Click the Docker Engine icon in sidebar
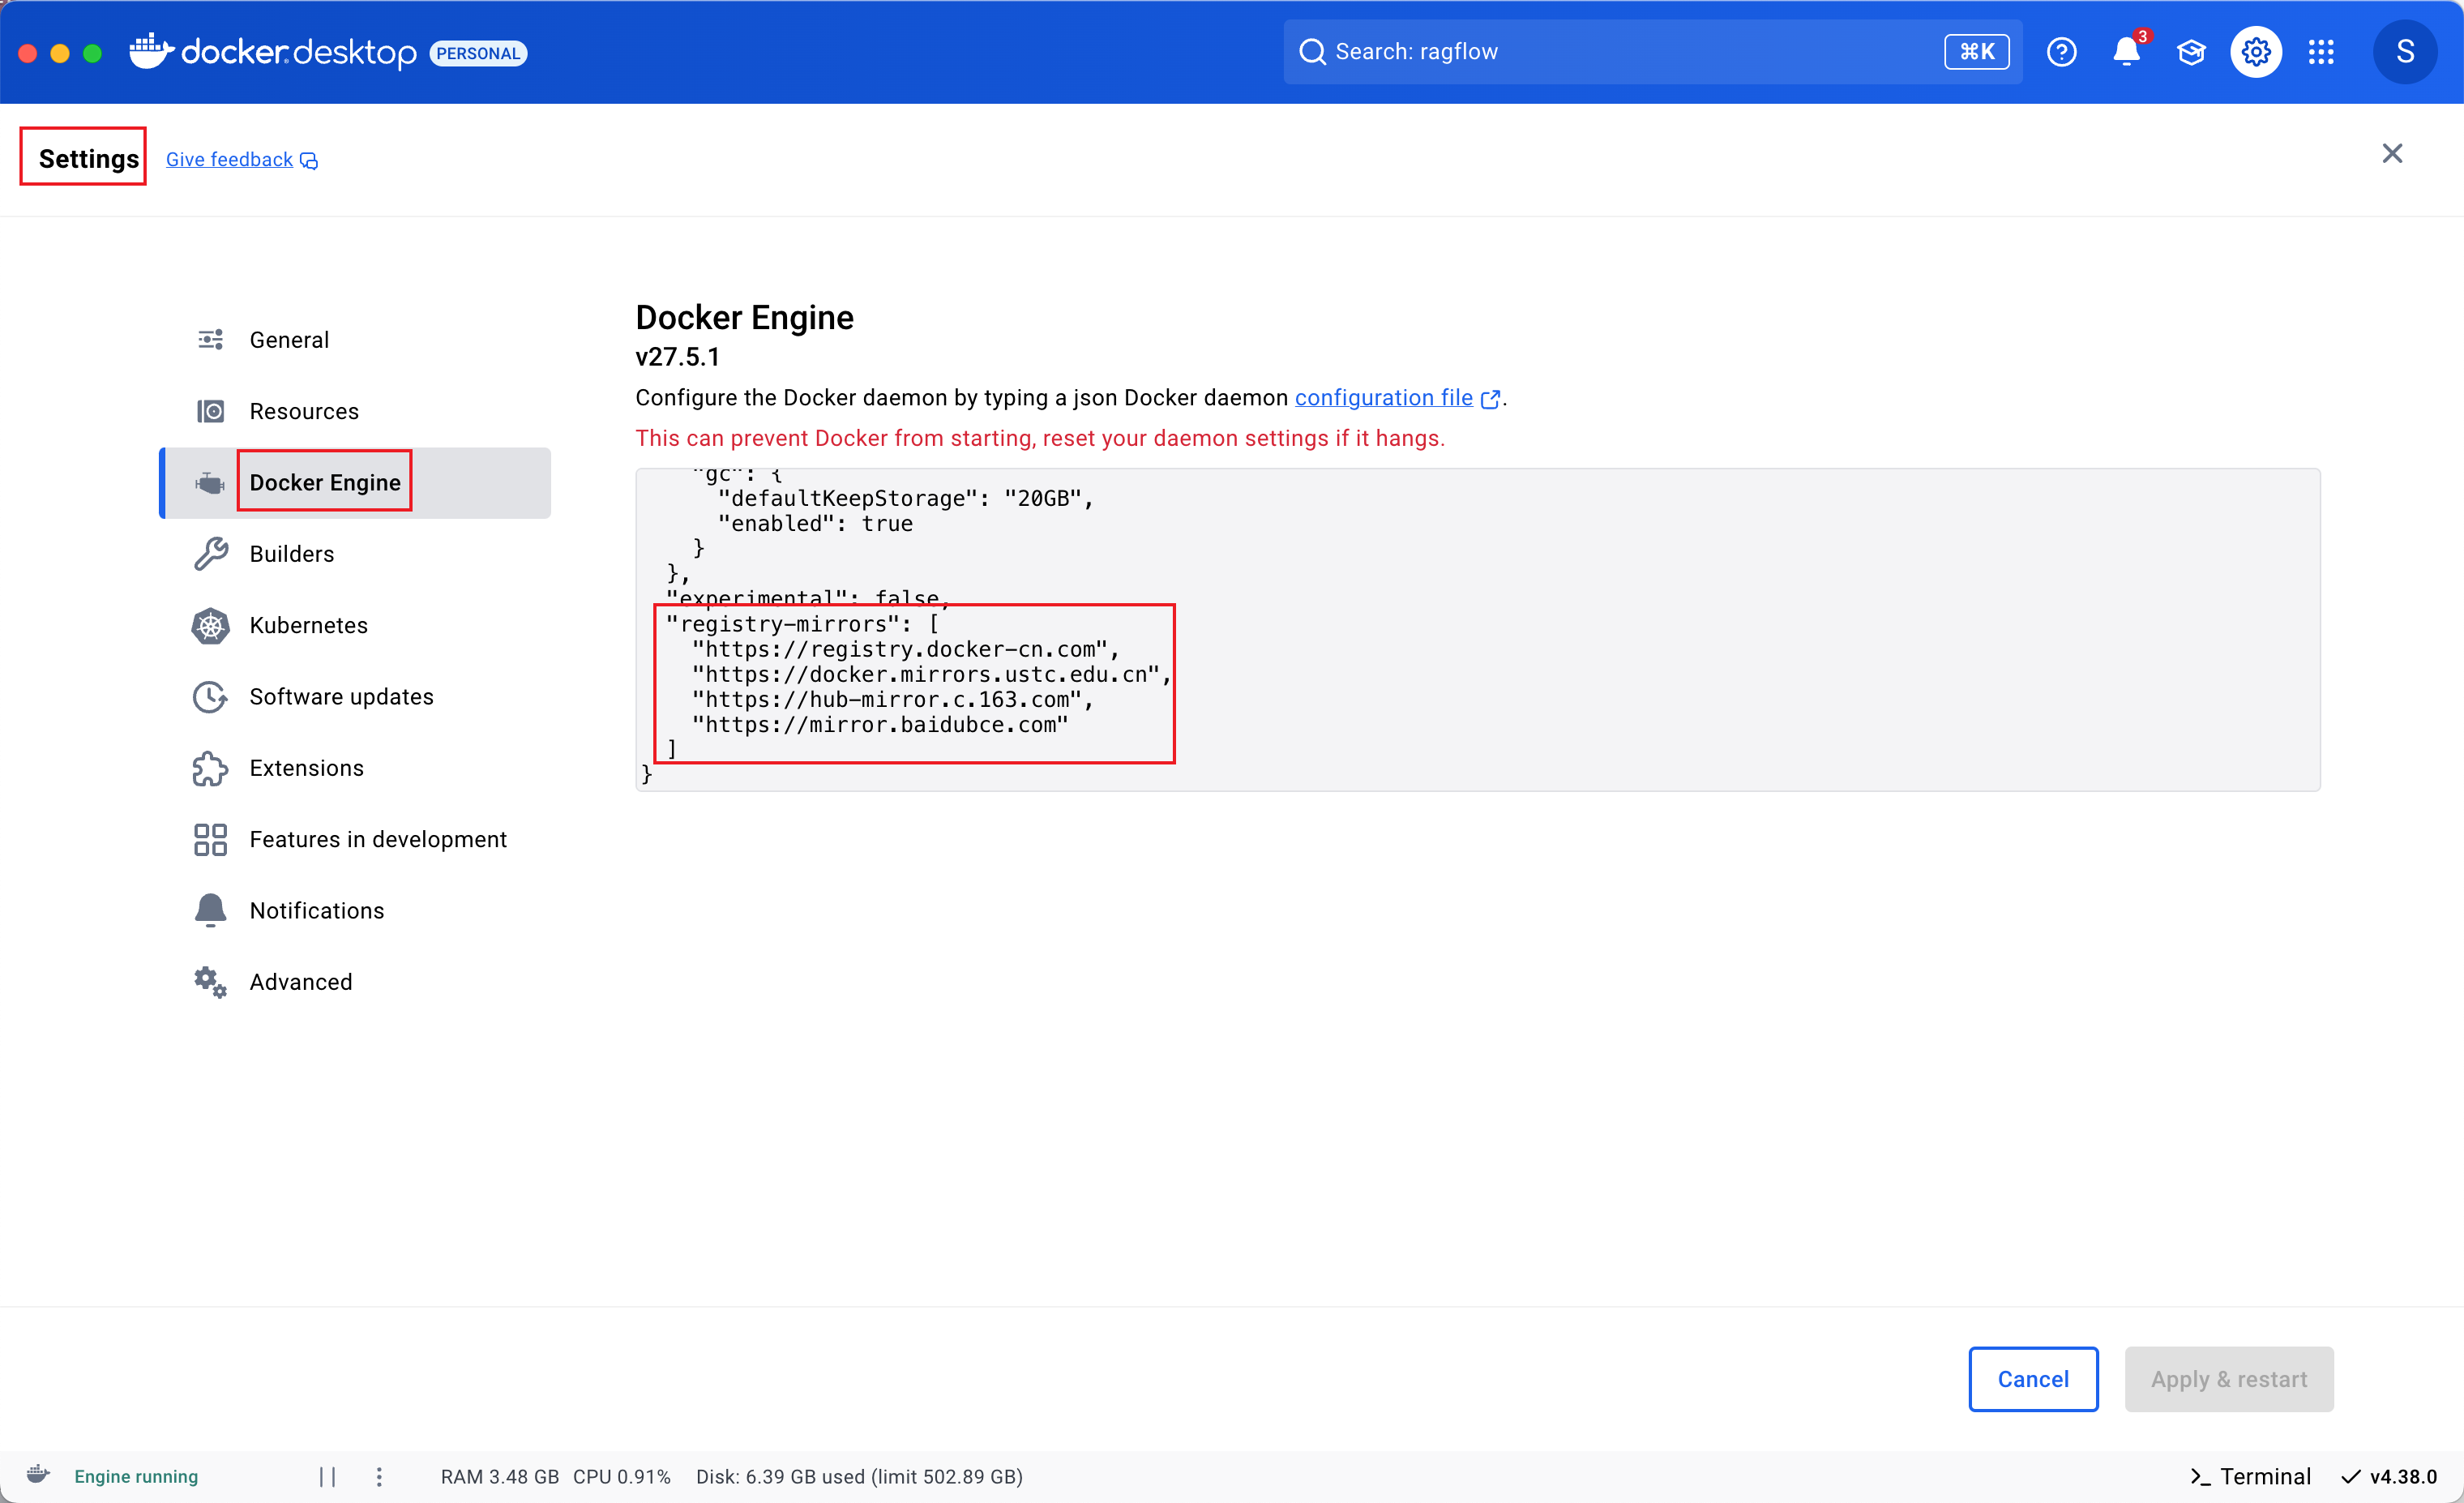 coord(210,483)
